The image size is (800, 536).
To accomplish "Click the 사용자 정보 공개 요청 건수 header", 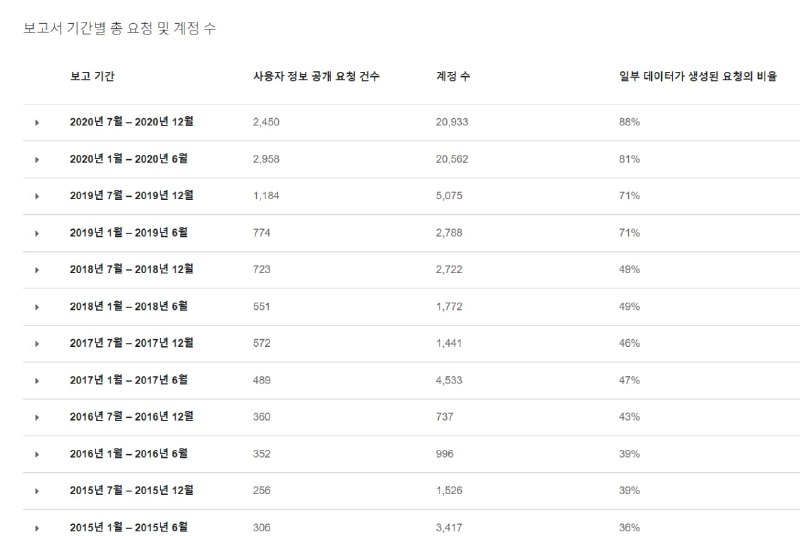I will coord(316,76).
